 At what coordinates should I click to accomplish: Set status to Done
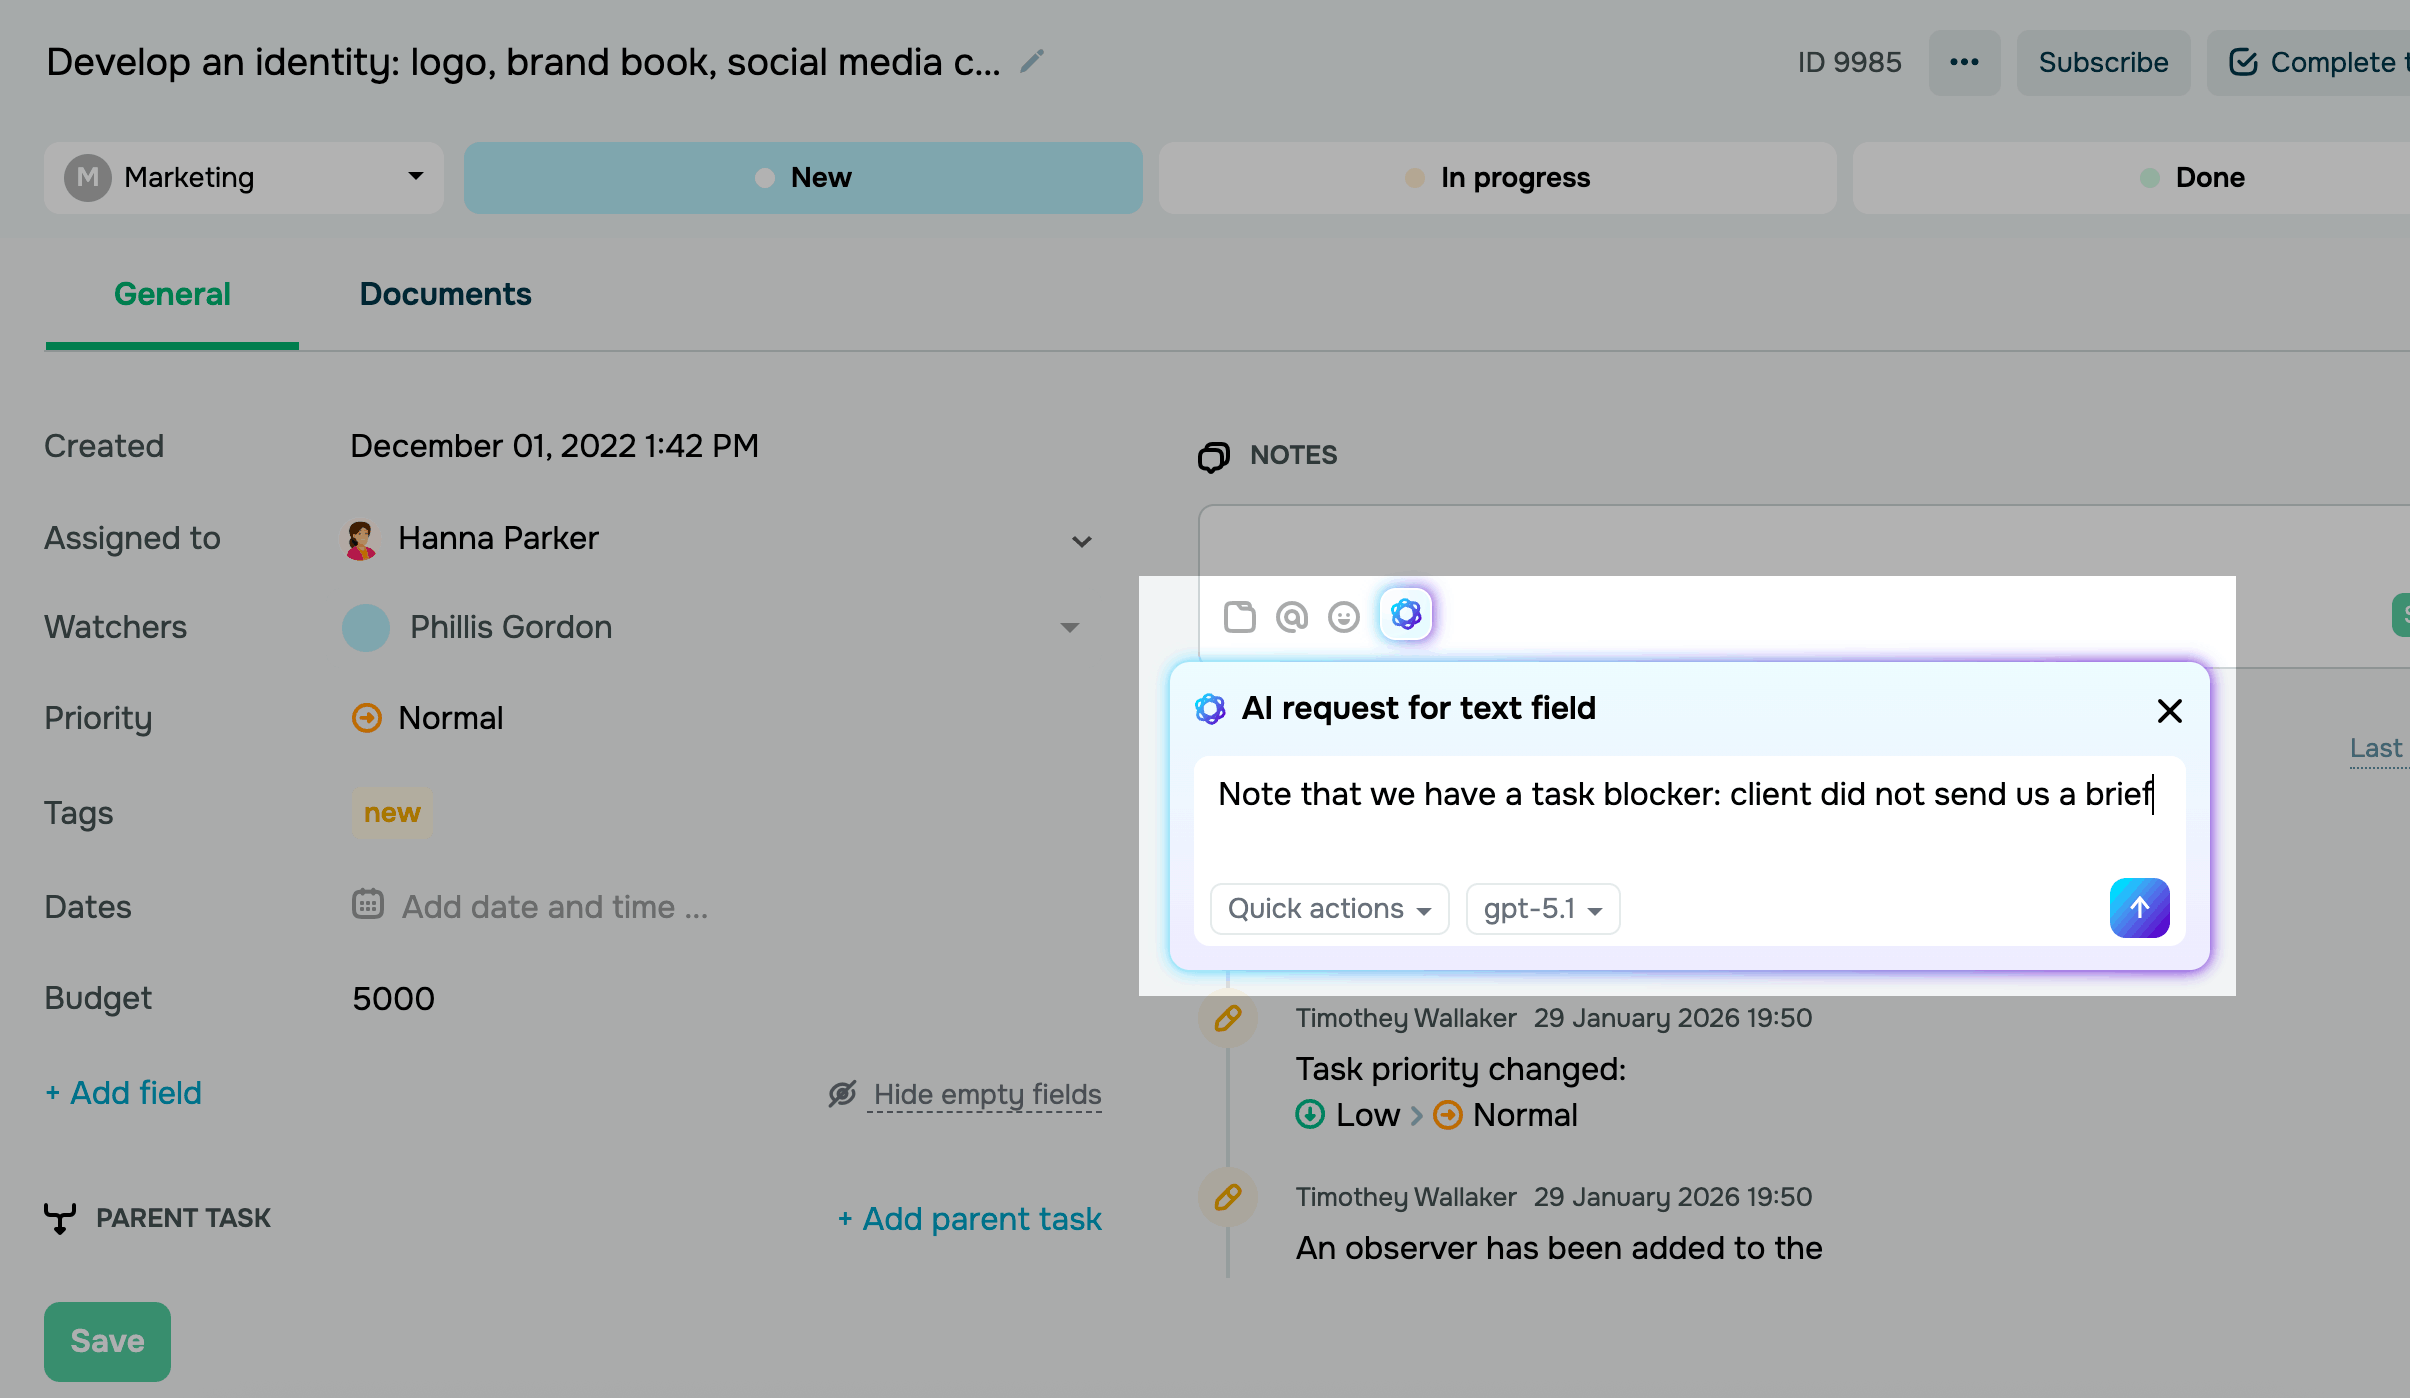coord(2192,178)
